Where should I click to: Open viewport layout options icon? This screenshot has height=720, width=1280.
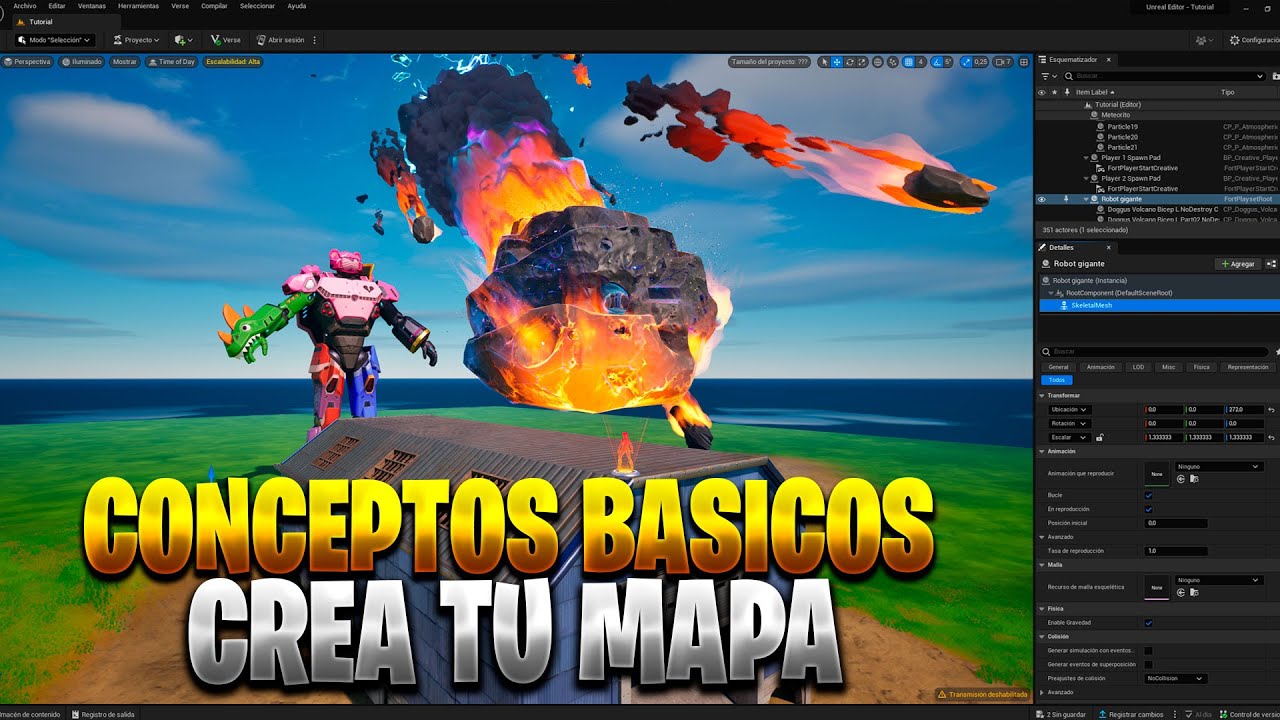[x=1023, y=62]
